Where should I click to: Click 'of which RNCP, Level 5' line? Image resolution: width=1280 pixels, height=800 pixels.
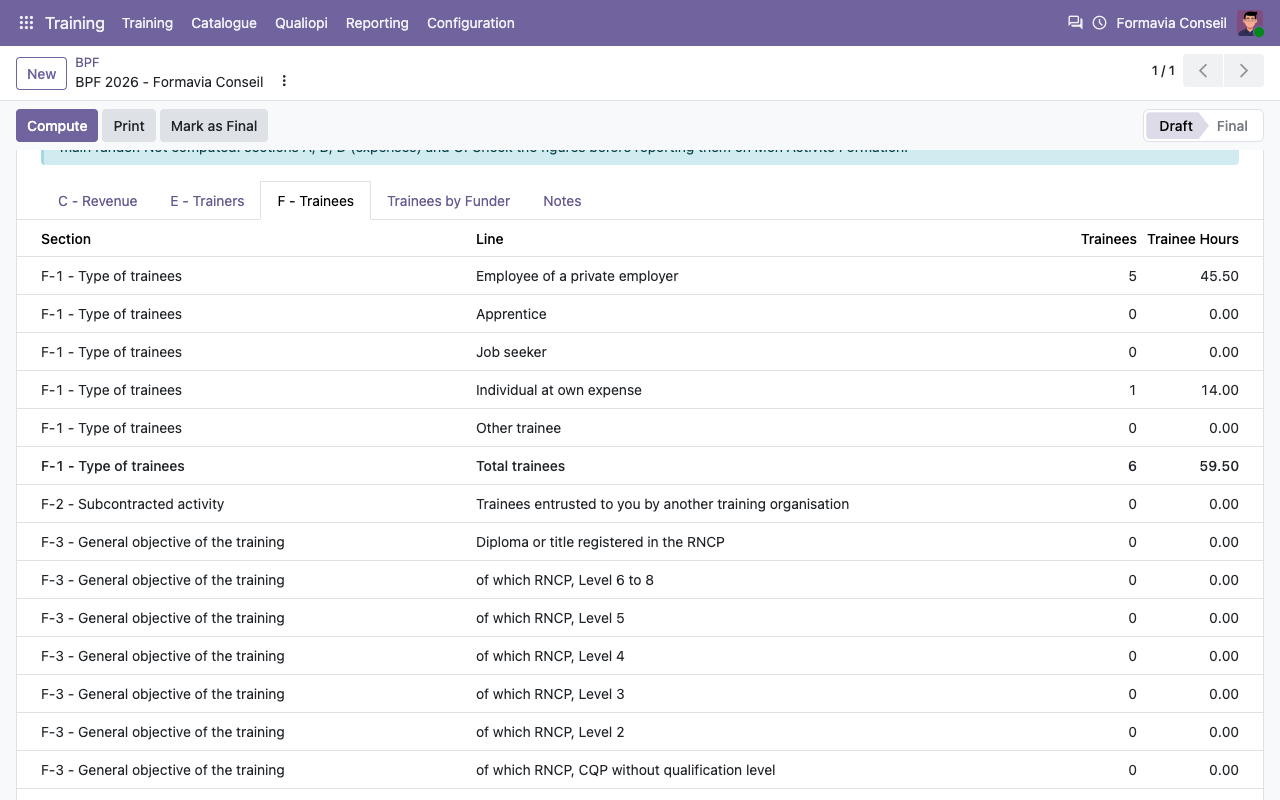click(x=550, y=618)
